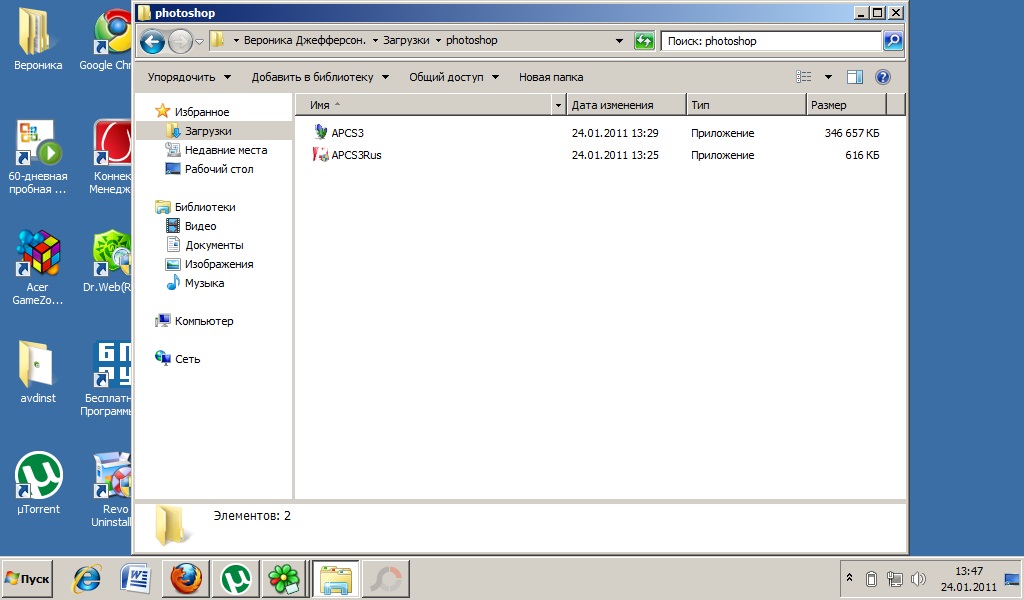This screenshot has height=600, width=1024.
Task: Launch Internet Explorer from the taskbar
Action: click(87, 578)
